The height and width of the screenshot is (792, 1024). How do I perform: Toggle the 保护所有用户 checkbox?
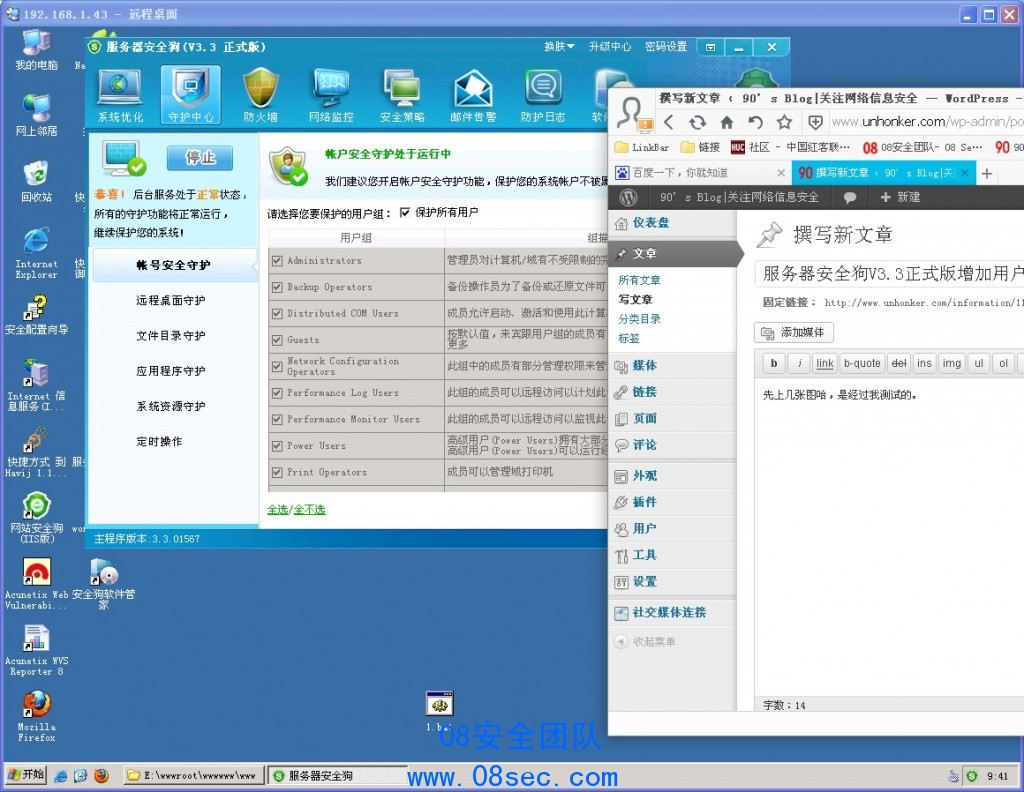(405, 212)
